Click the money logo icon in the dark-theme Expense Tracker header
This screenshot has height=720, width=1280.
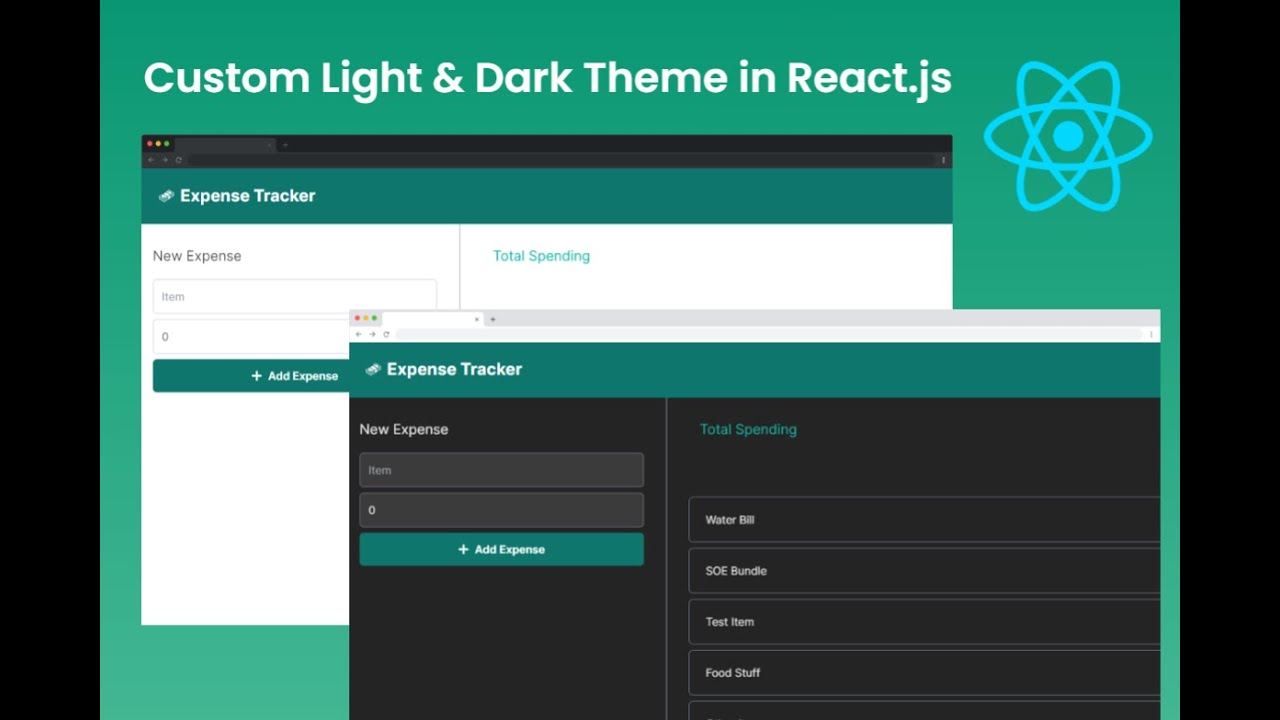pyautogui.click(x=373, y=369)
